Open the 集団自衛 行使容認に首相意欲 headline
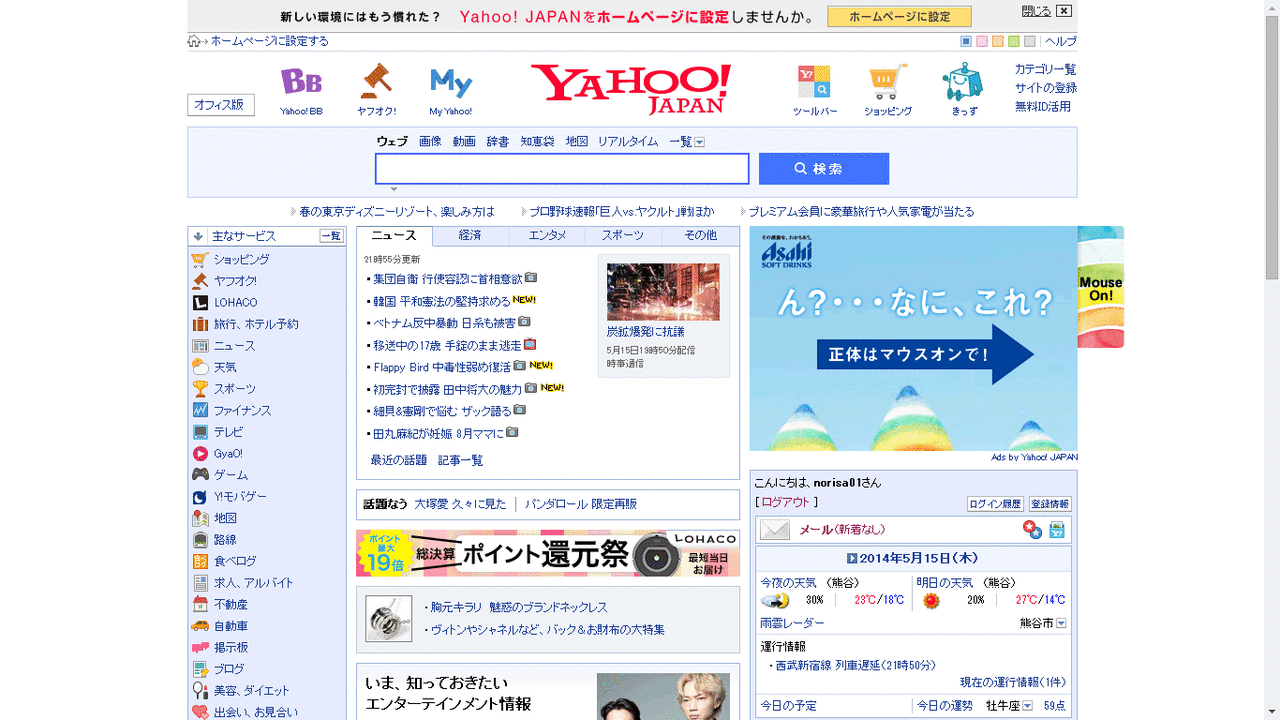 click(447, 279)
